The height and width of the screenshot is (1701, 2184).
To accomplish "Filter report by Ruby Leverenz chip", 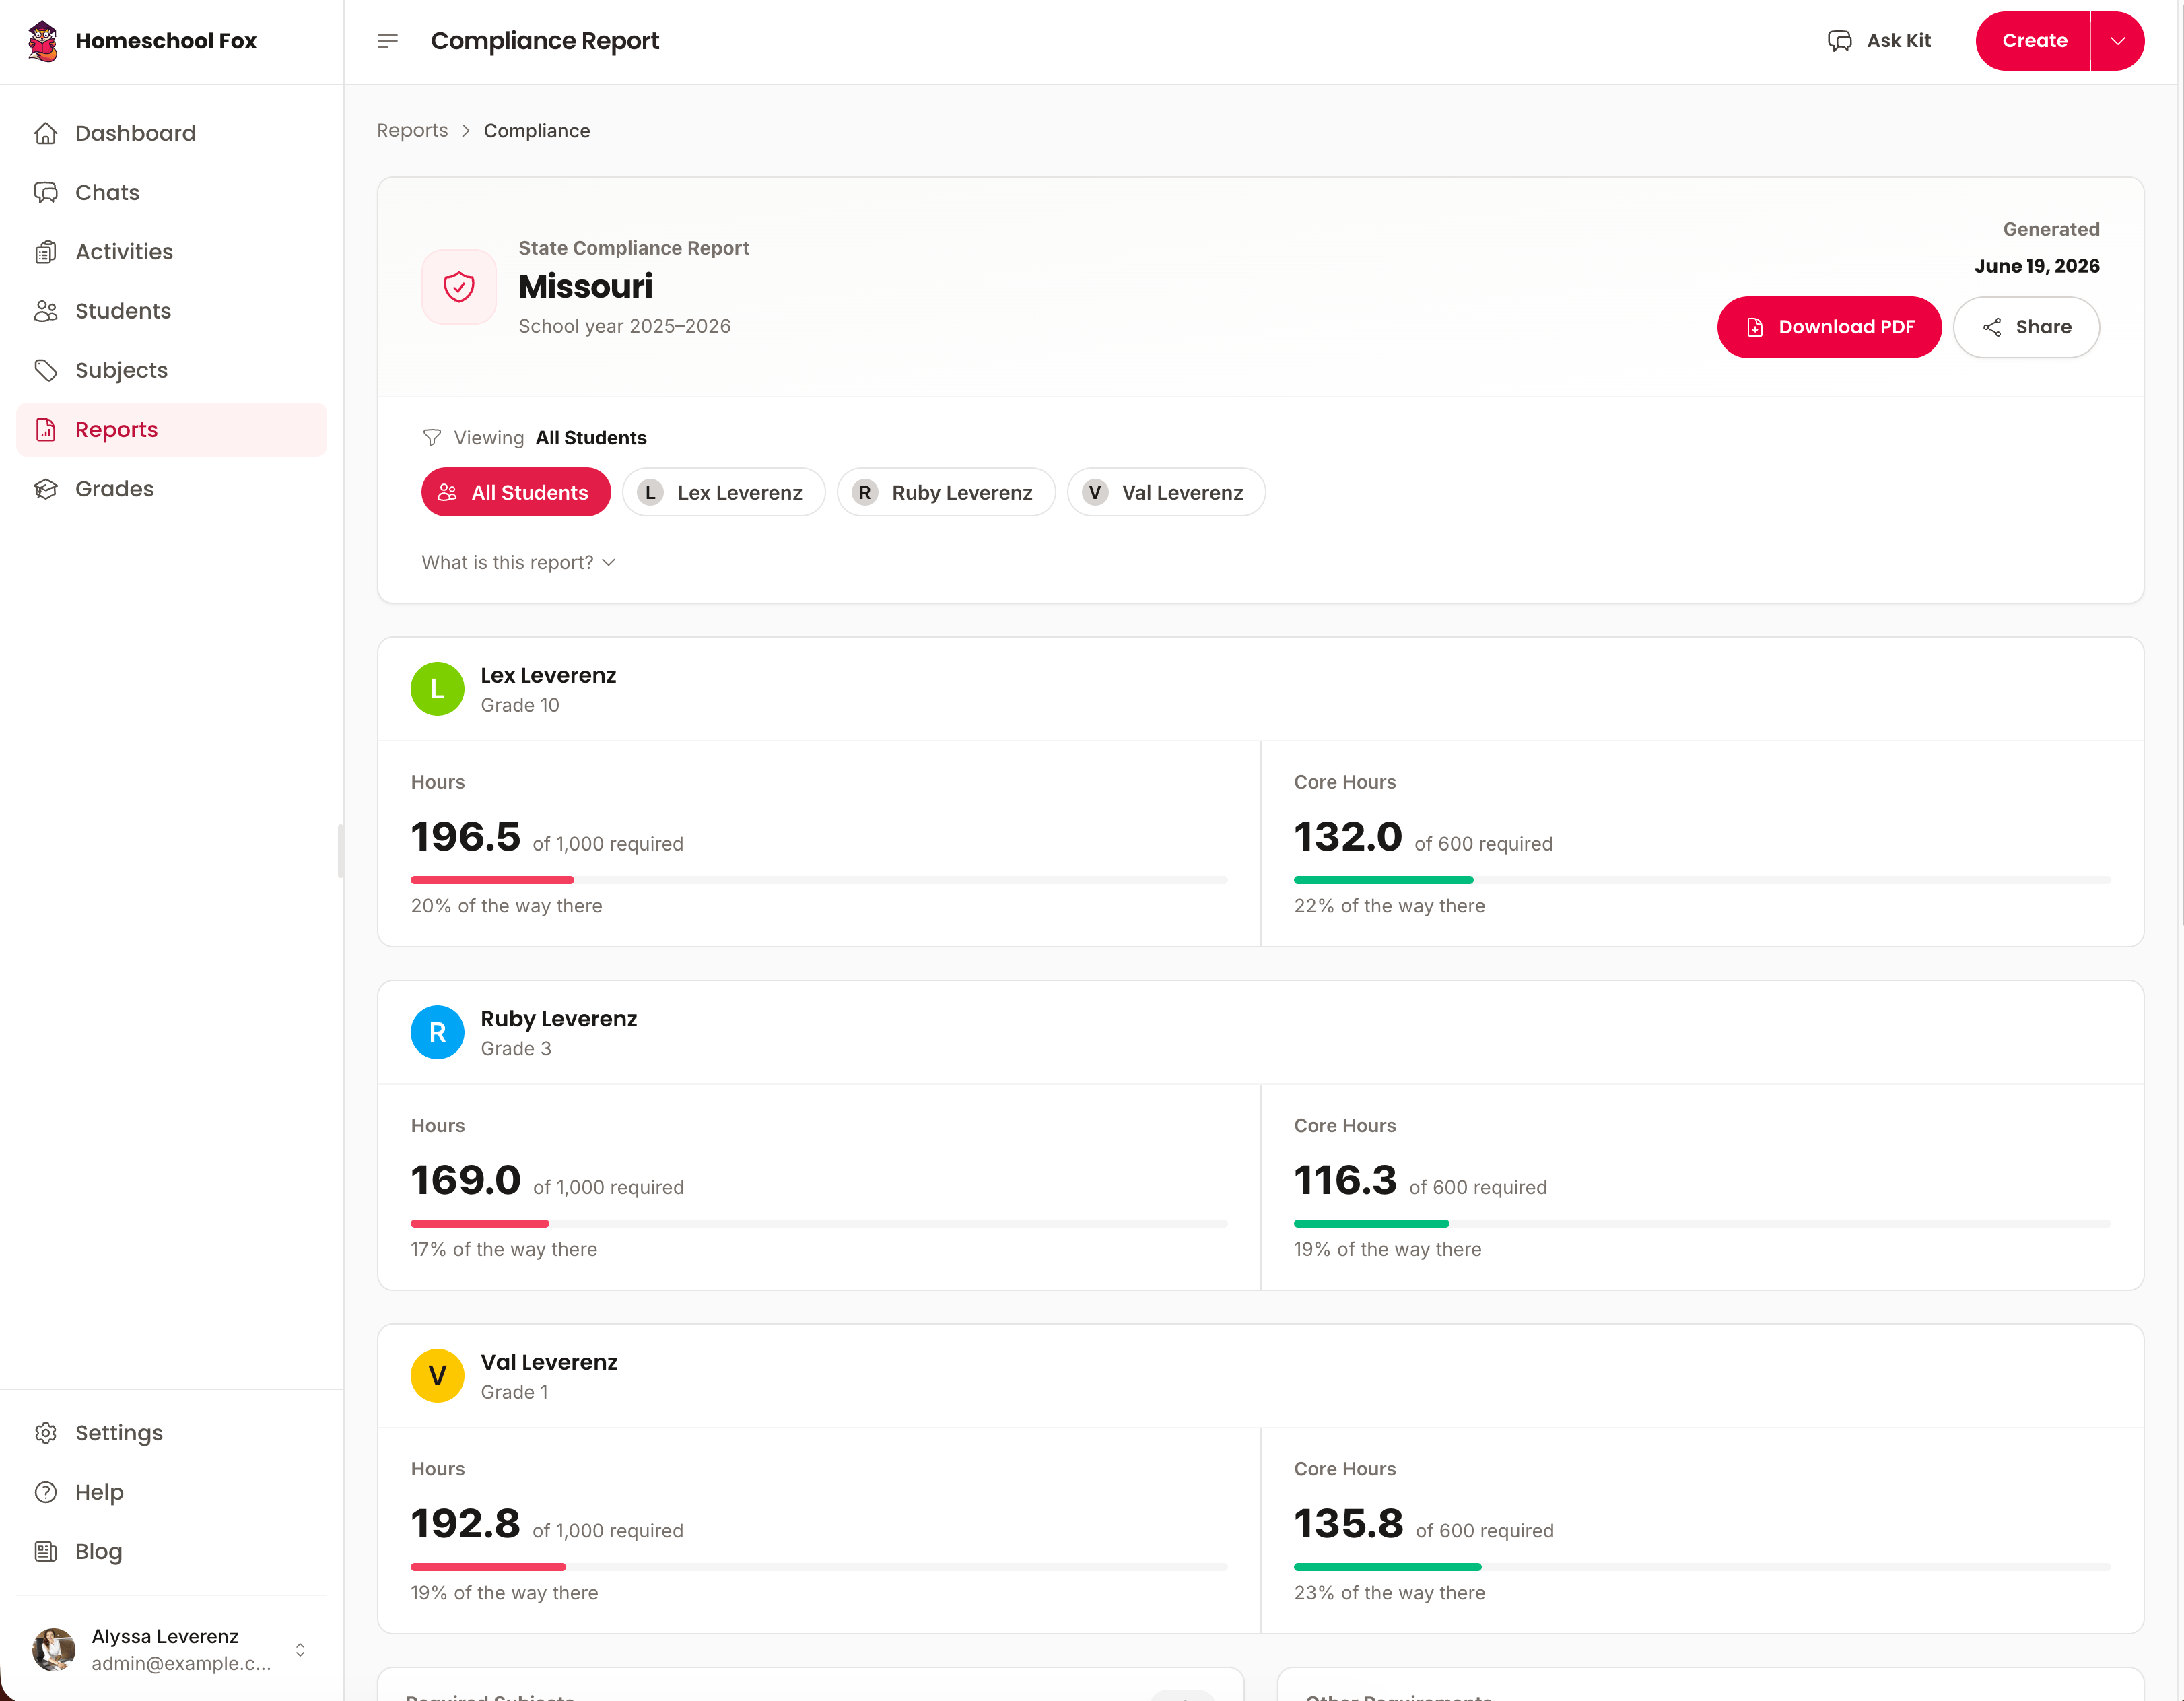I will click(x=946, y=492).
